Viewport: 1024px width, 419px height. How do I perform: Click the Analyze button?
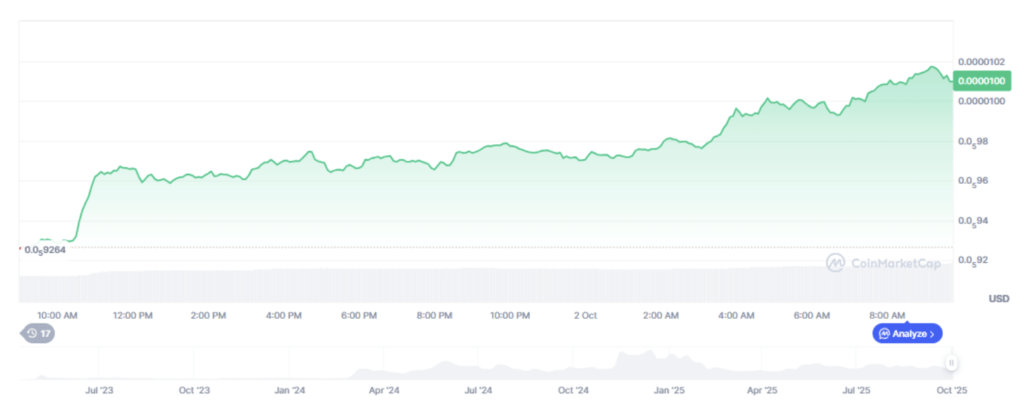[907, 333]
